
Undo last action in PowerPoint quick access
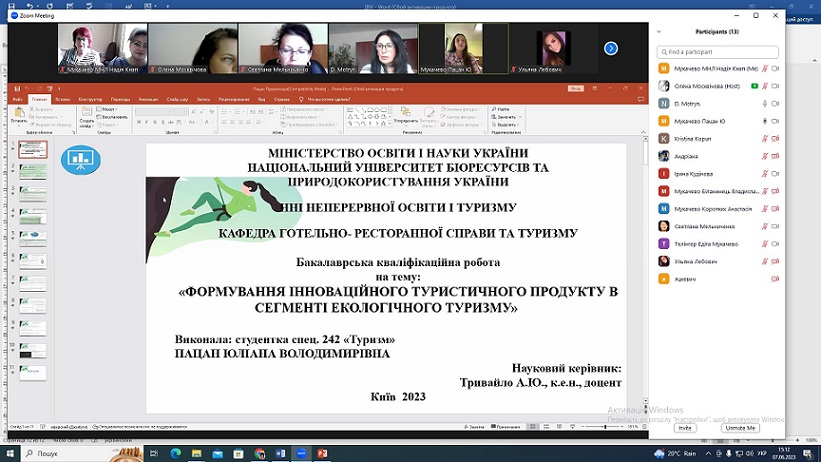28,89
